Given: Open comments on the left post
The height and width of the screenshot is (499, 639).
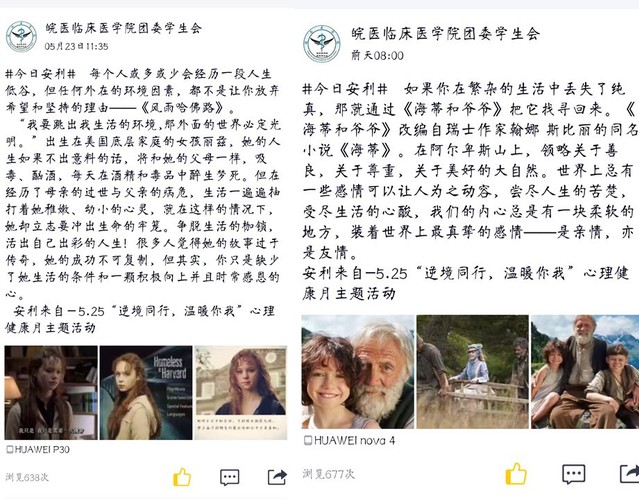Looking at the screenshot, I should (x=229, y=477).
